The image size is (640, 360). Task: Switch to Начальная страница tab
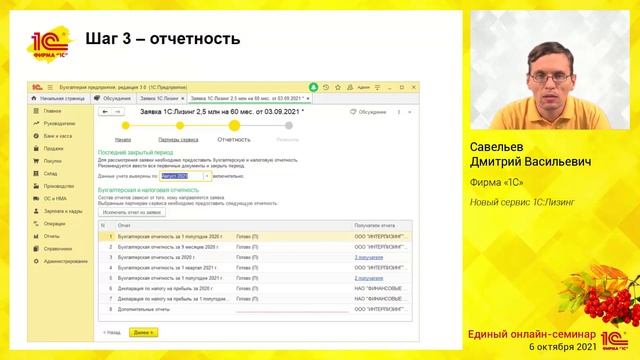coord(58,98)
